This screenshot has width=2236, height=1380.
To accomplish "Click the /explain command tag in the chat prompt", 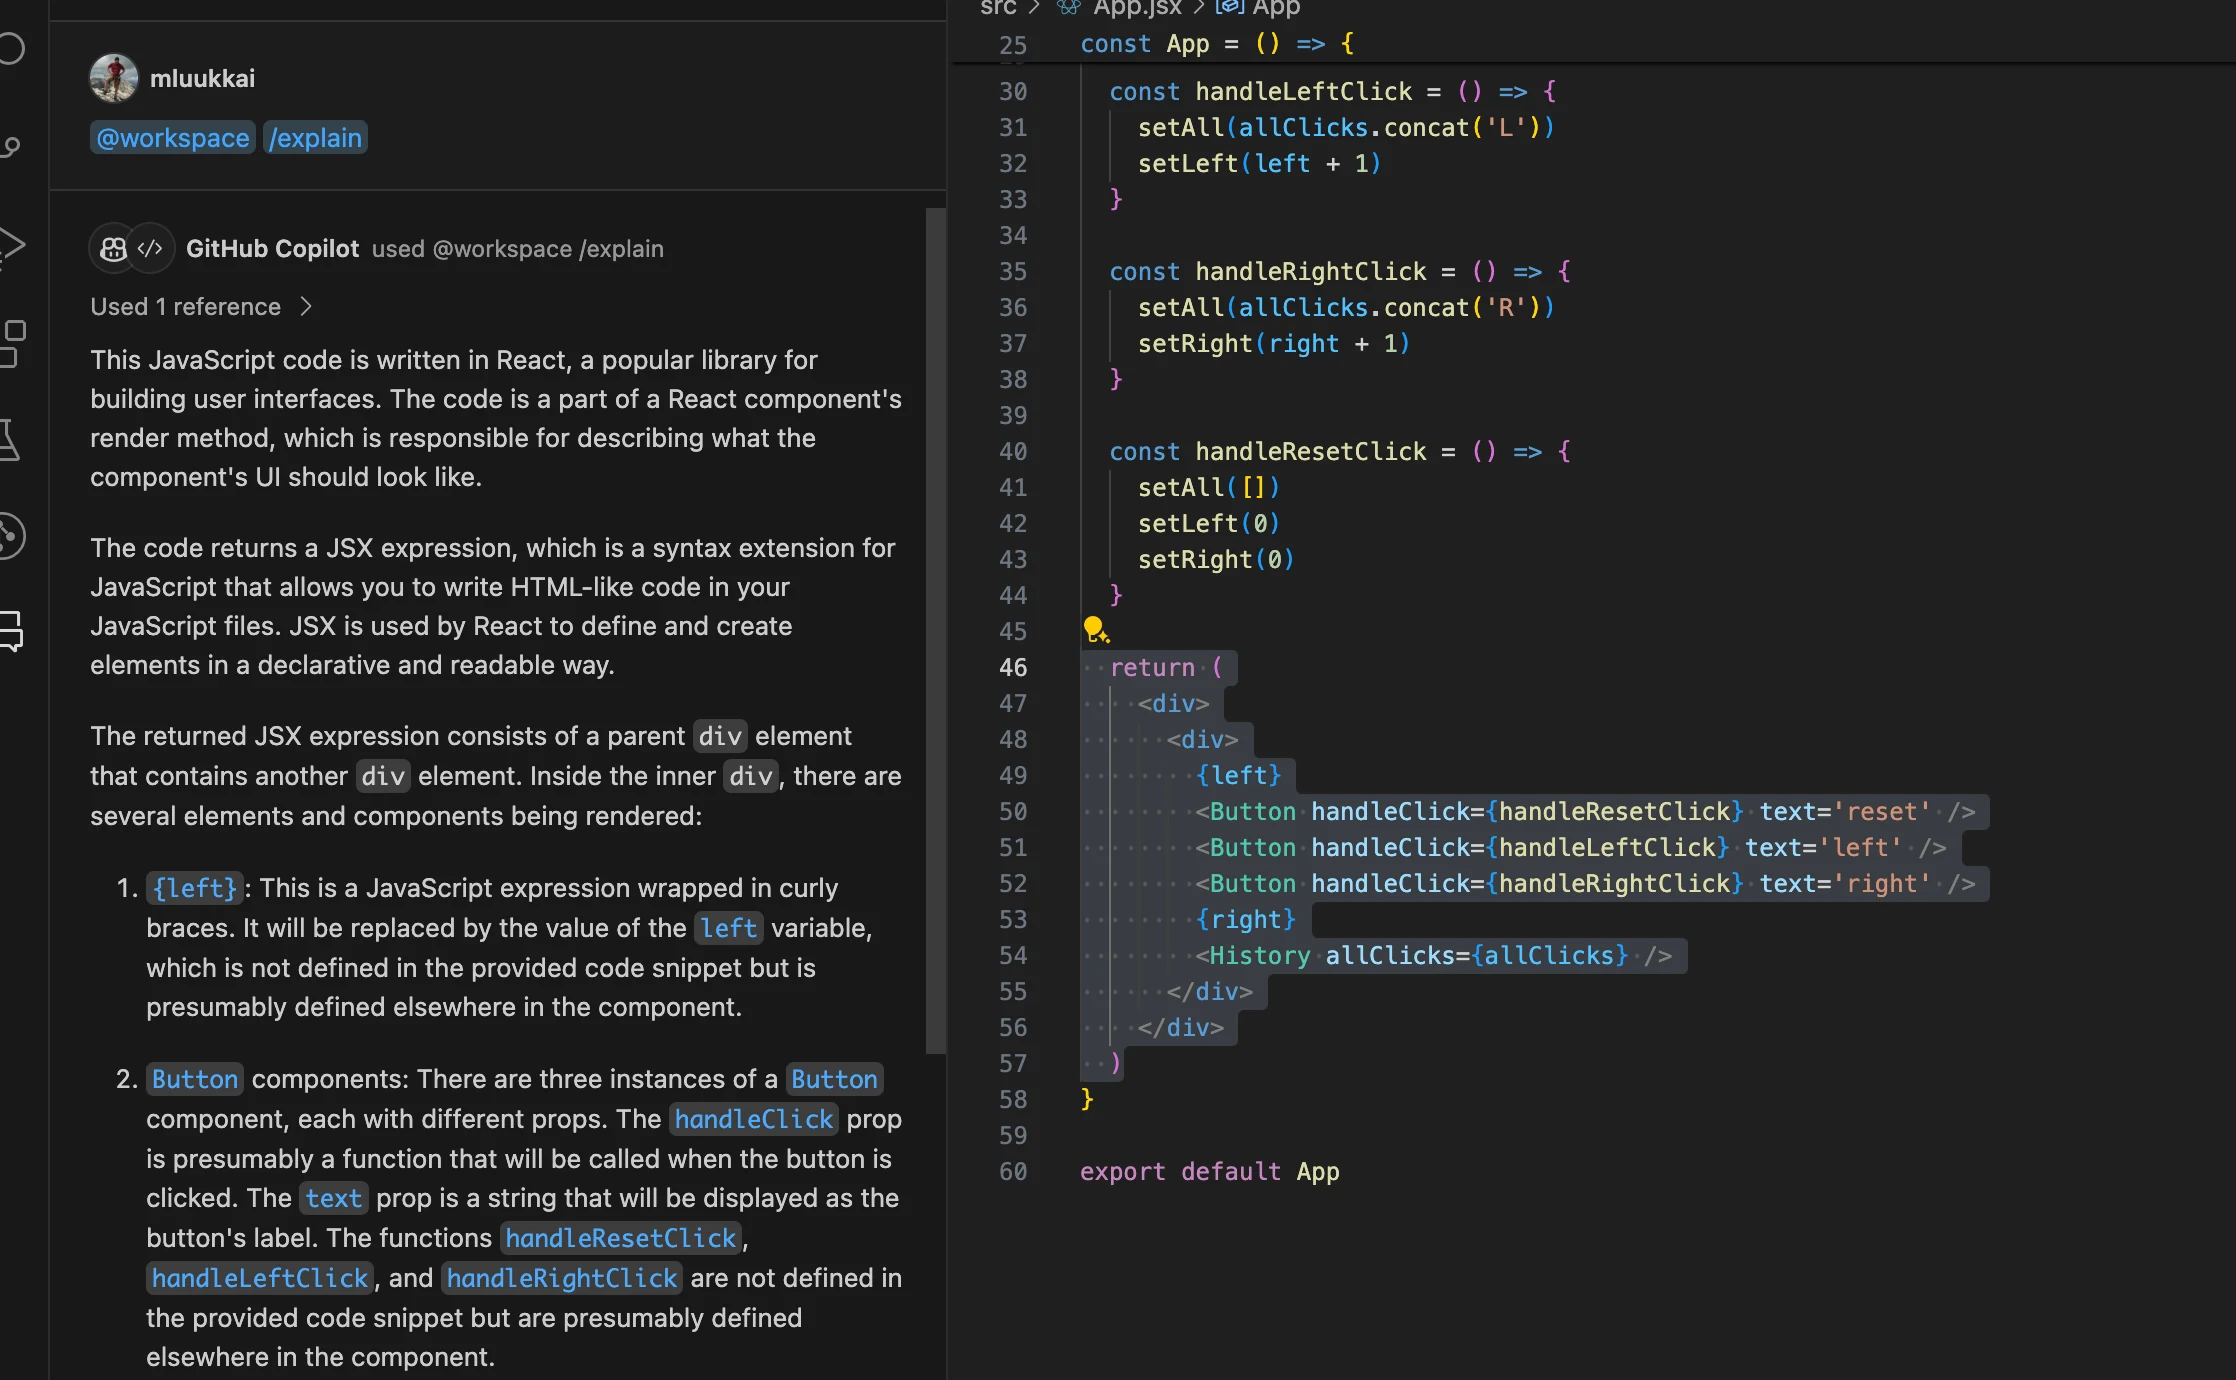I will click(x=316, y=138).
